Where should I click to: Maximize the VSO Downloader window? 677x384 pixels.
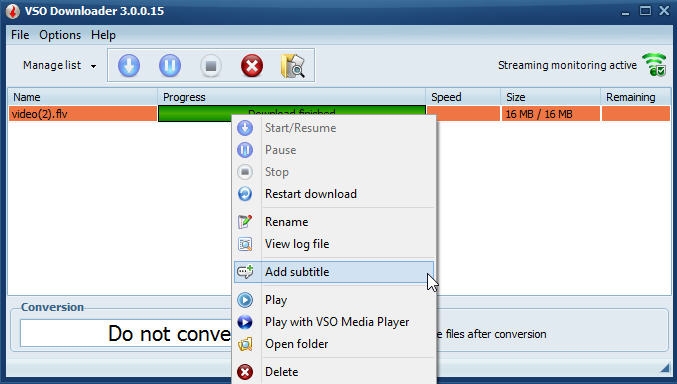pyautogui.click(x=645, y=11)
